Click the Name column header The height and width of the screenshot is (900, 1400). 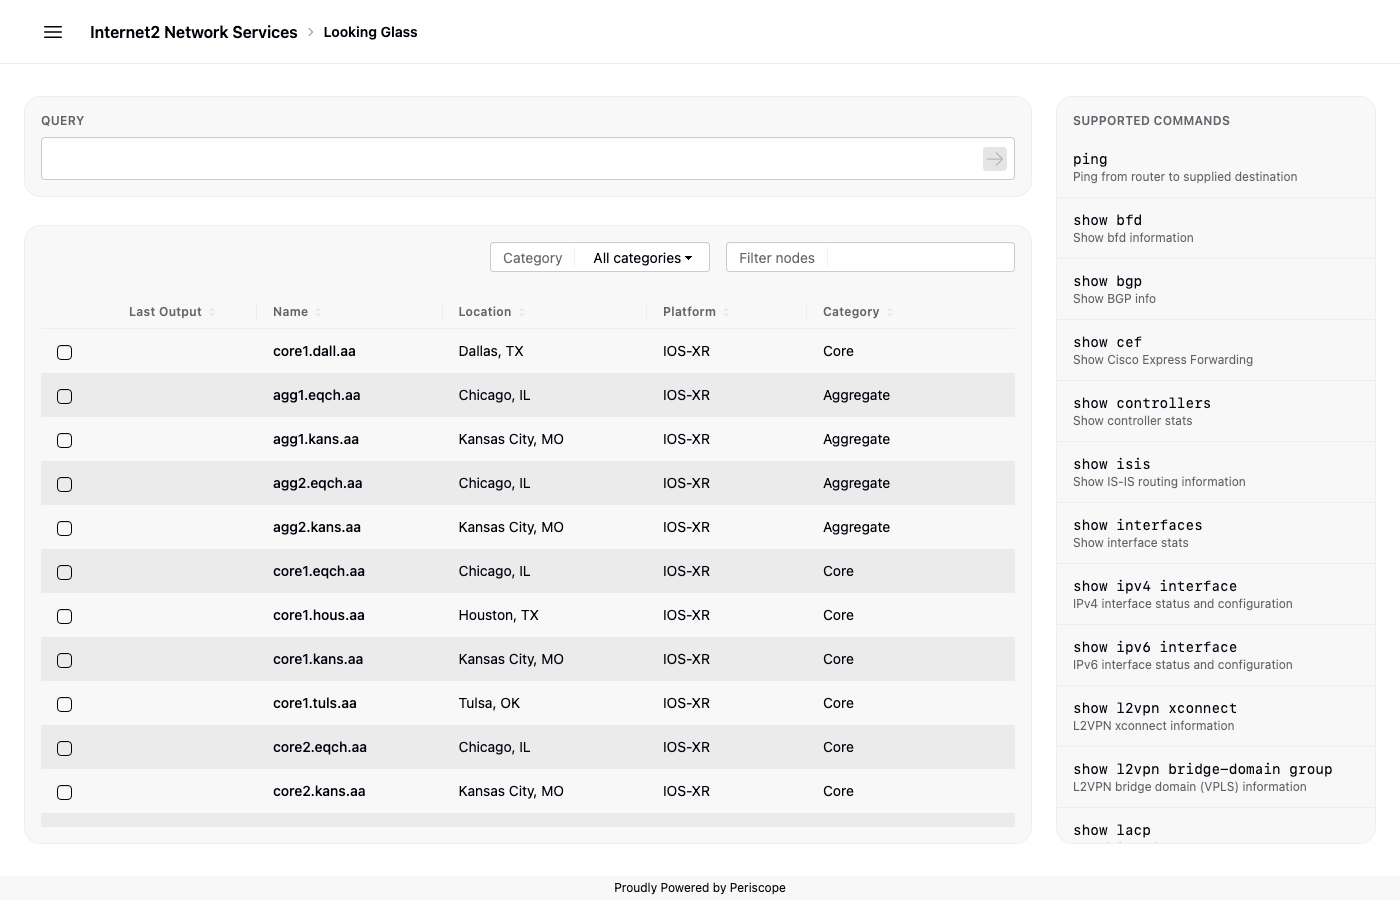point(290,312)
